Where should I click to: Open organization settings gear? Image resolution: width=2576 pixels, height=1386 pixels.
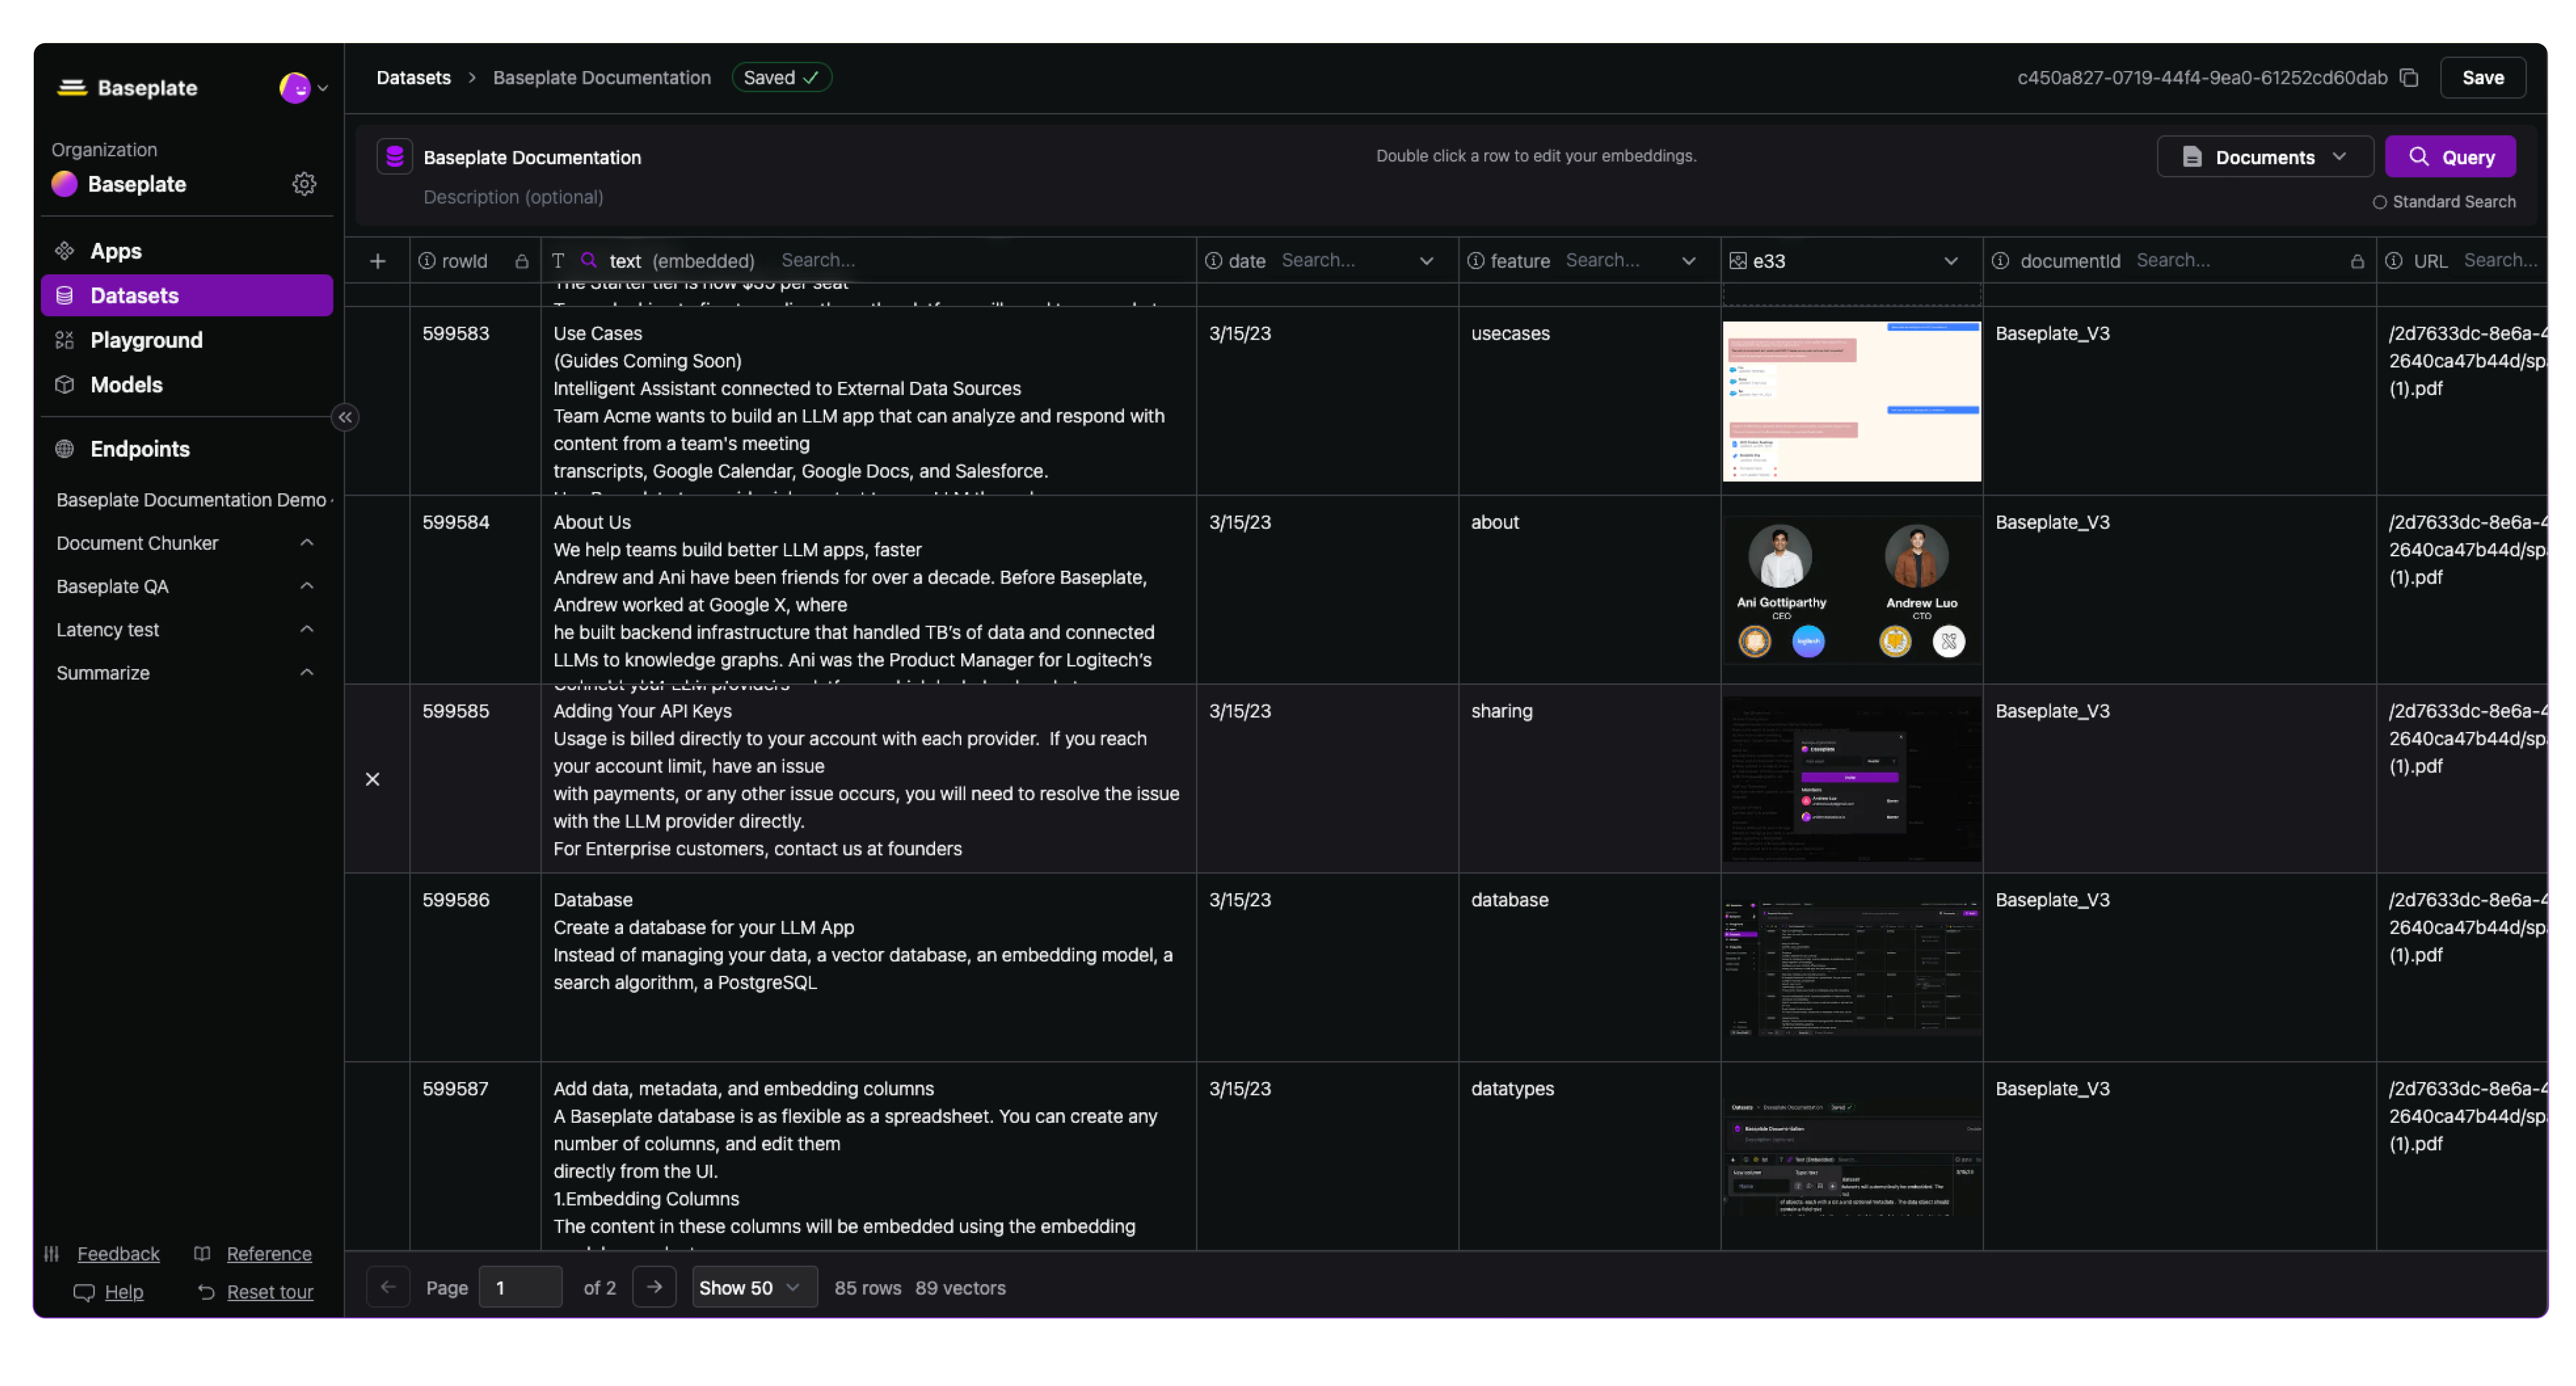pos(304,184)
